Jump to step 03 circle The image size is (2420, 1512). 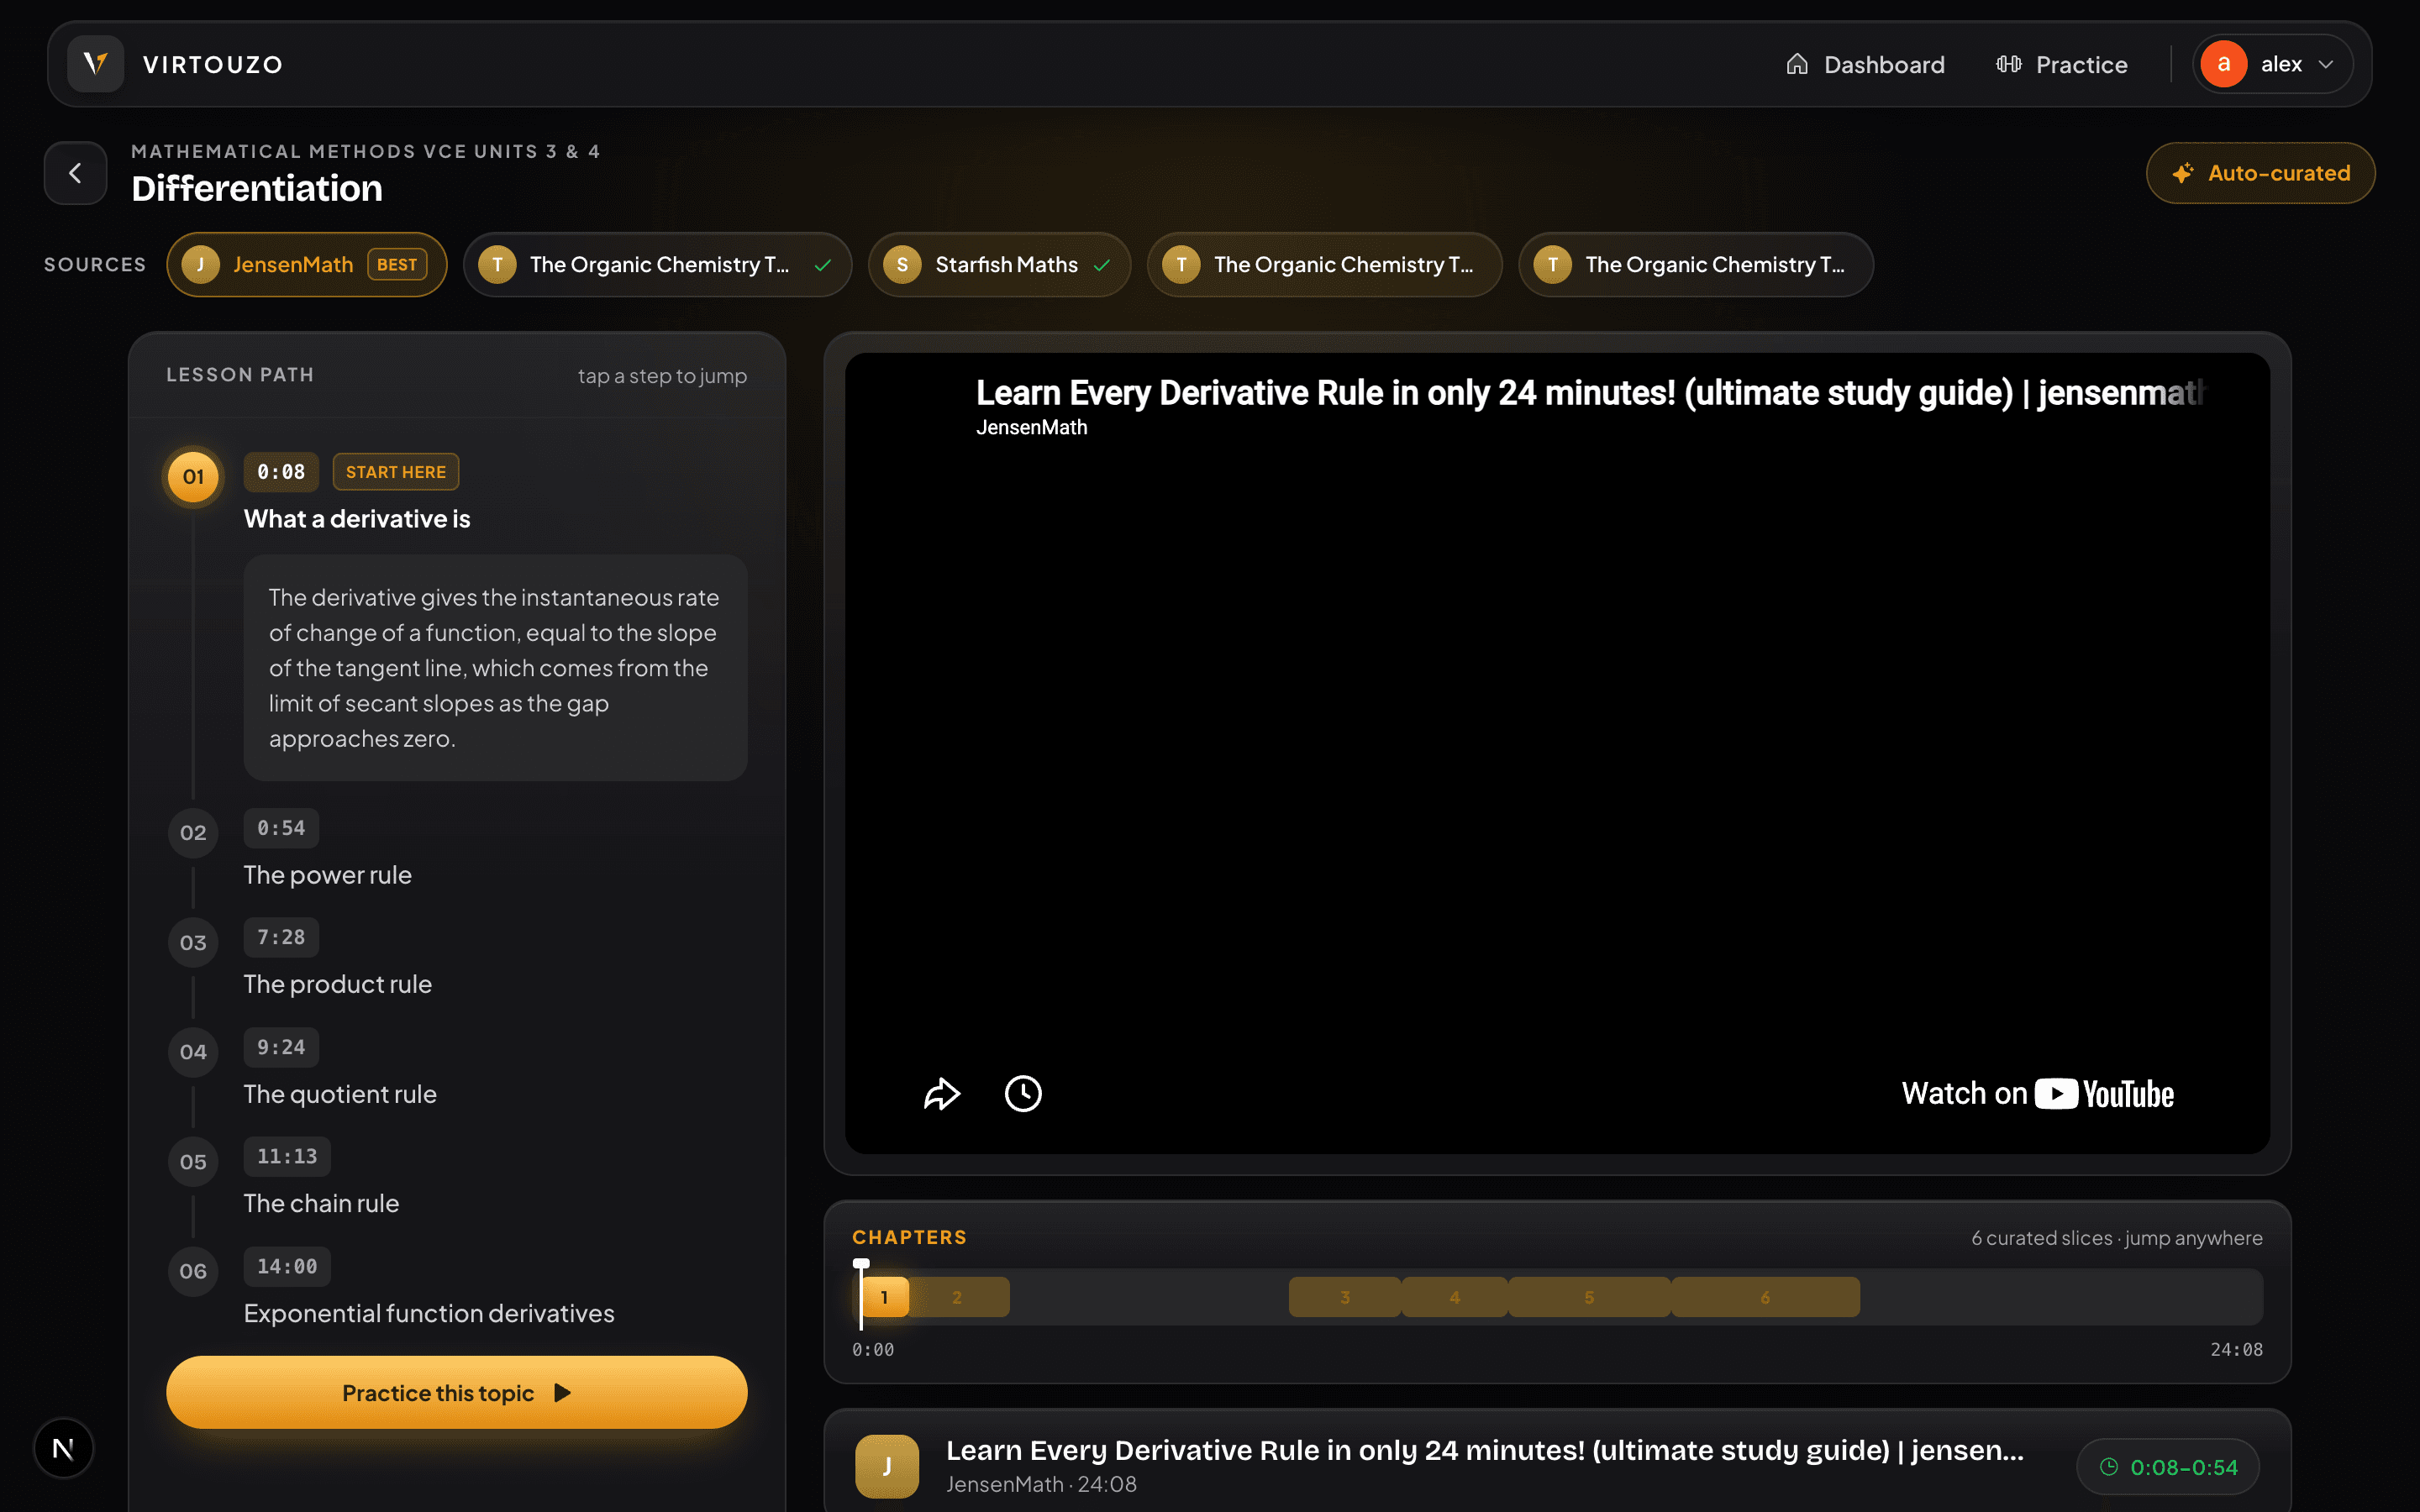pos(193,943)
